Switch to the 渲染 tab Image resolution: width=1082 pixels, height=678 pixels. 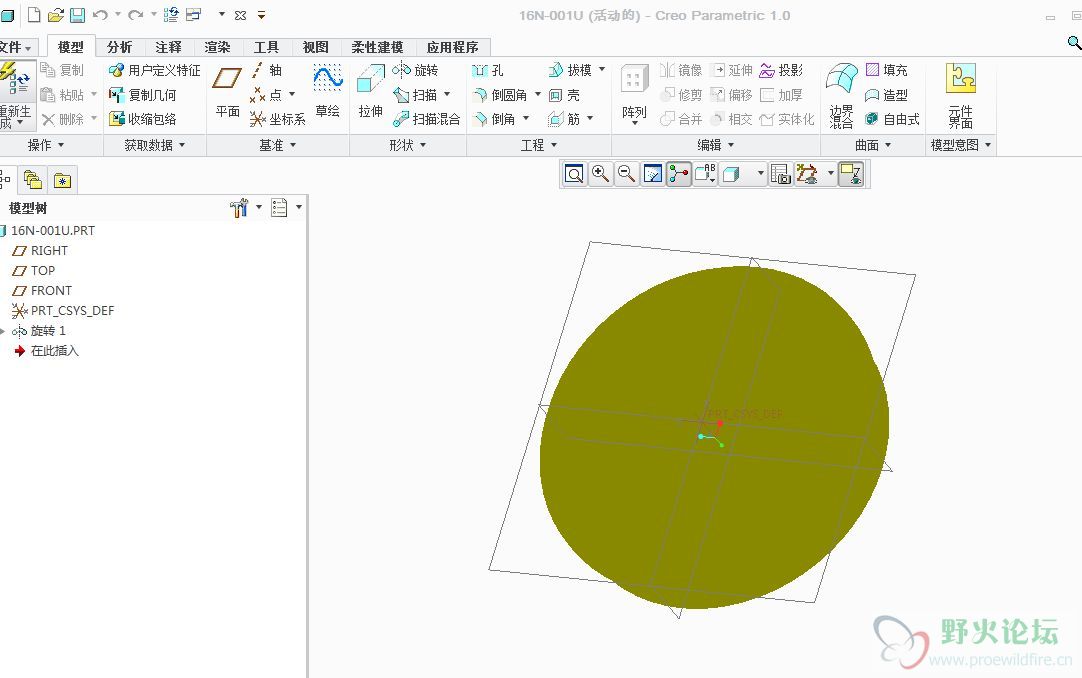coord(217,47)
